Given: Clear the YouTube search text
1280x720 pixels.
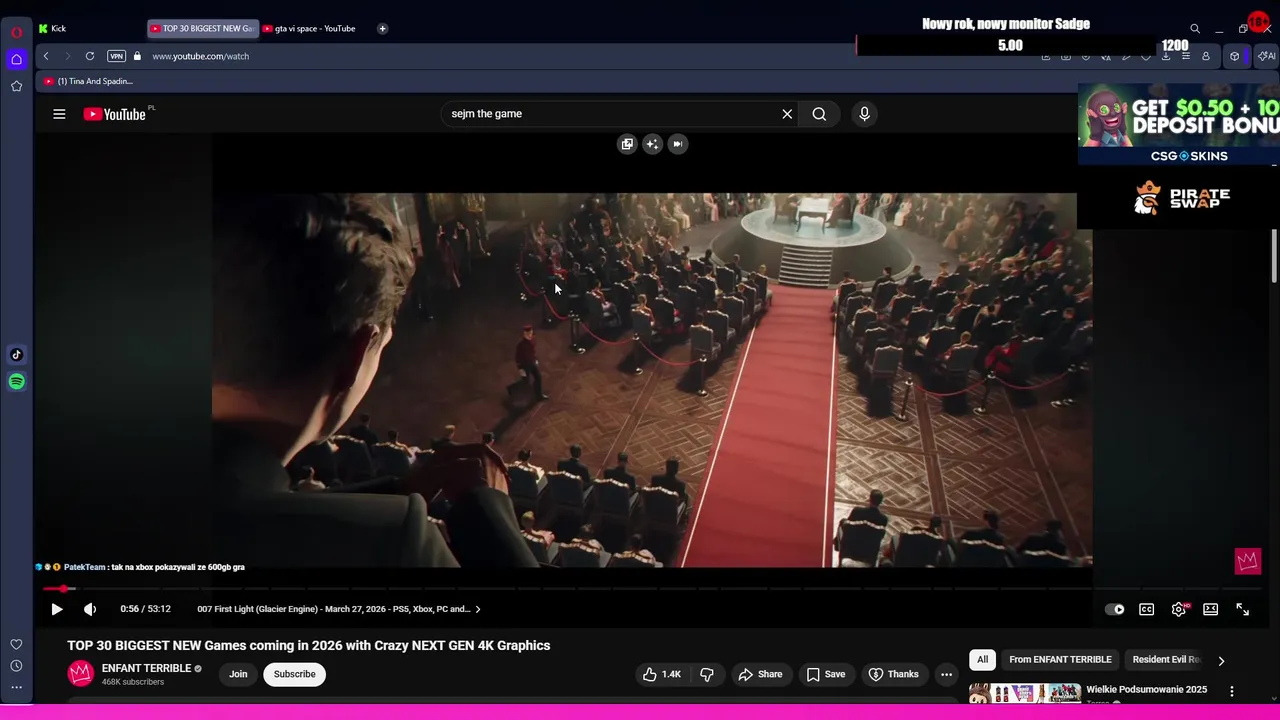Looking at the screenshot, I should coord(787,114).
